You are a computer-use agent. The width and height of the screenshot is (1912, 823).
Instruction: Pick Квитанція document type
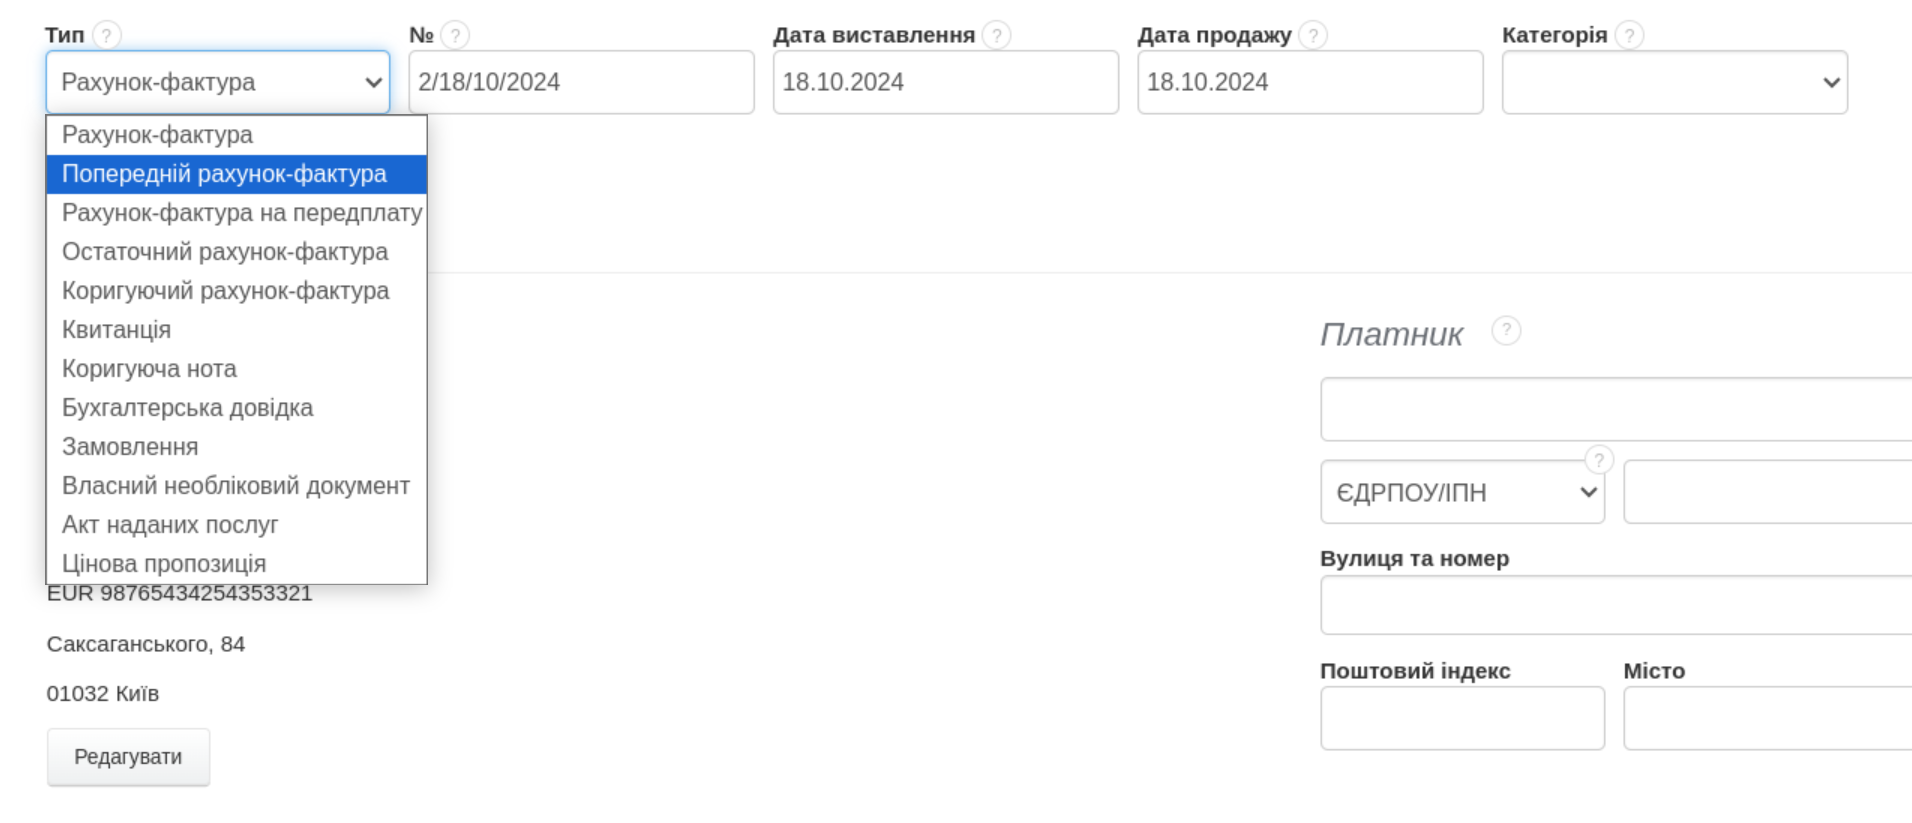pyautogui.click(x=116, y=330)
